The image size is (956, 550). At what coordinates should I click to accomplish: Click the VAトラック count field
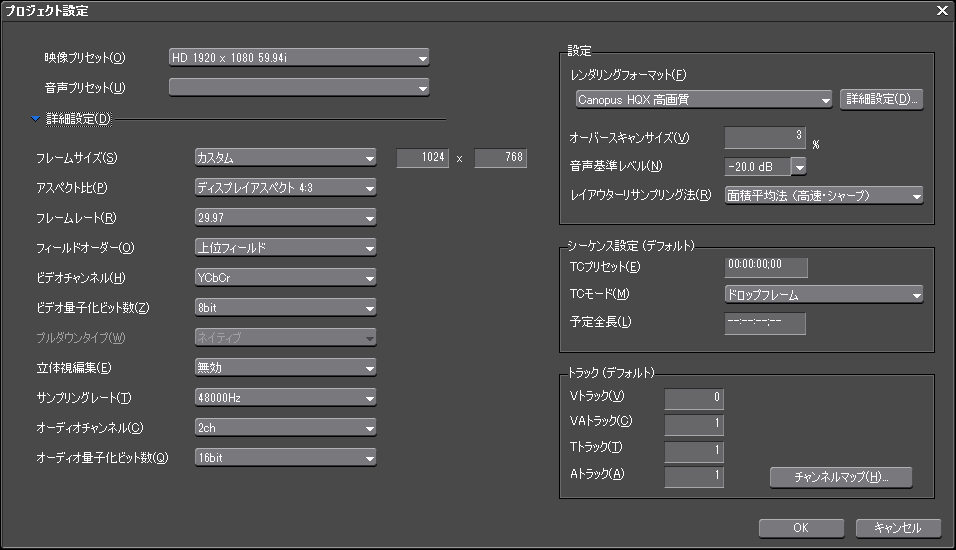tap(694, 424)
